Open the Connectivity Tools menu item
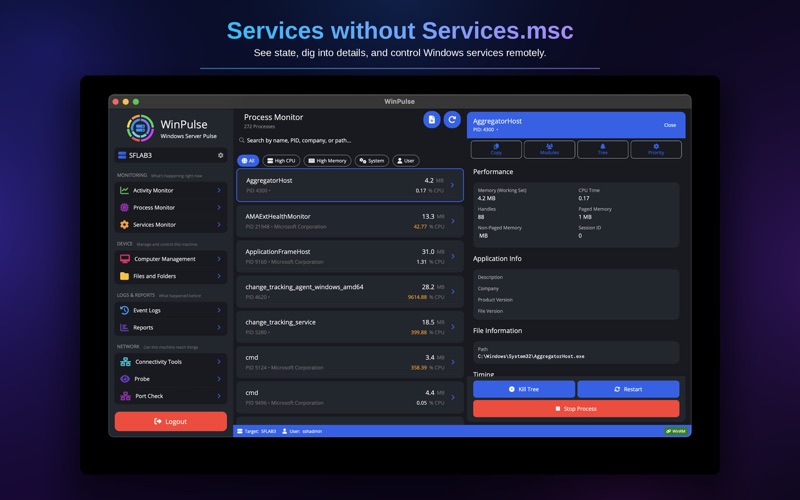Screen dimensions: 800x500 coord(171,362)
